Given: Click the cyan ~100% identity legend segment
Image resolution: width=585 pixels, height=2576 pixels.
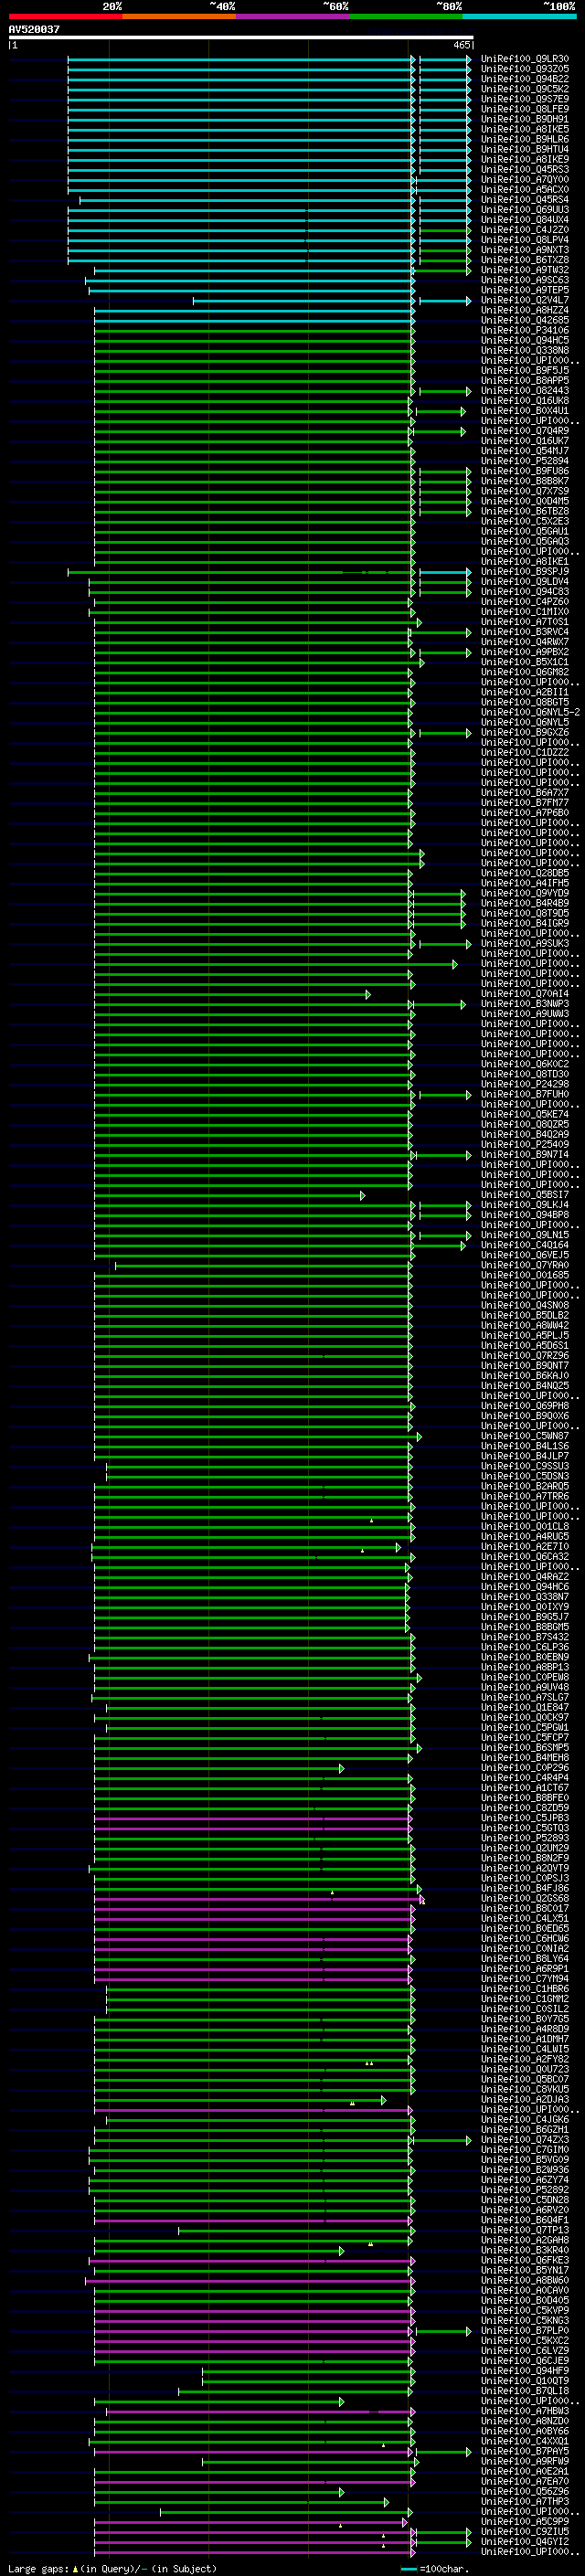Looking at the screenshot, I should coord(519,16).
